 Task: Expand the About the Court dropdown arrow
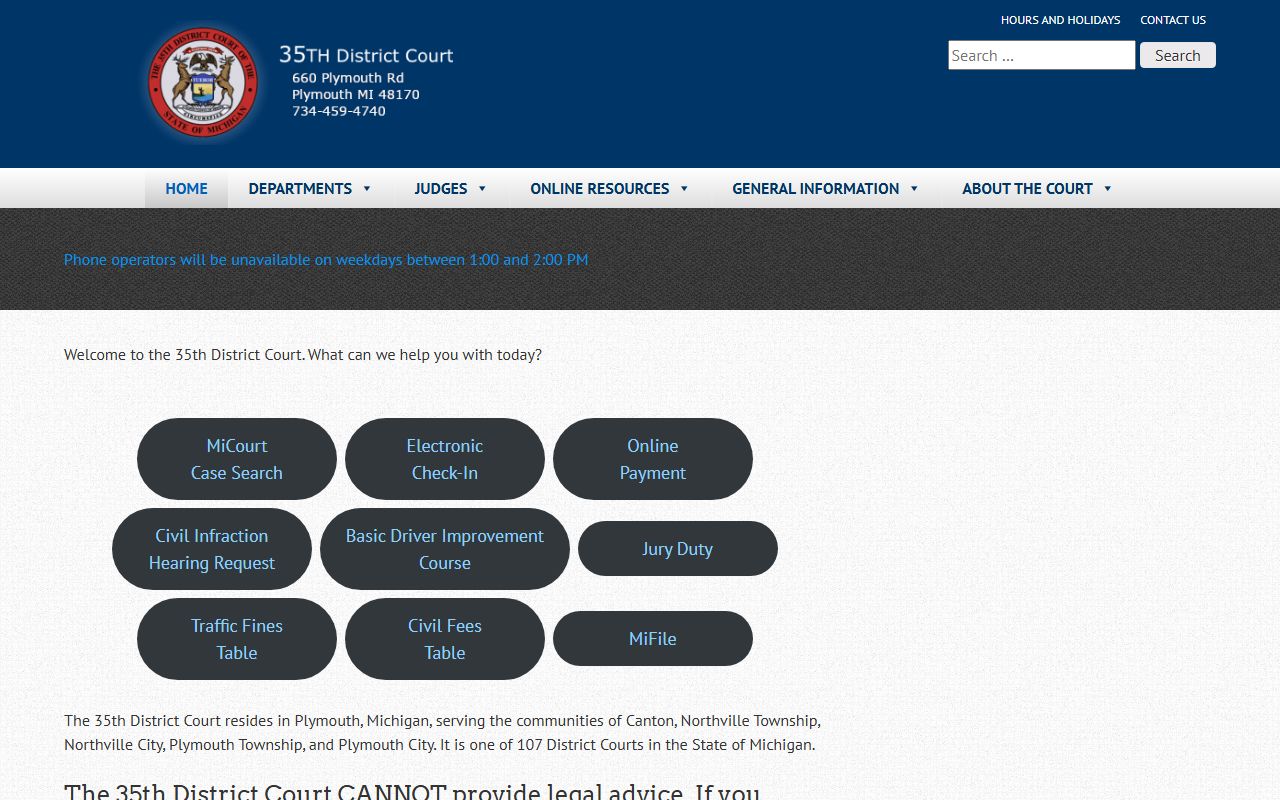tap(1107, 188)
